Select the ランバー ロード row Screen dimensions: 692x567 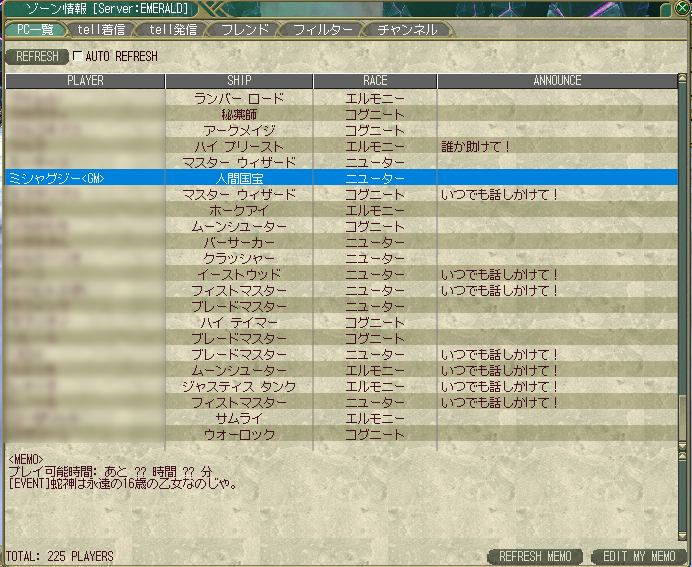tap(342, 98)
